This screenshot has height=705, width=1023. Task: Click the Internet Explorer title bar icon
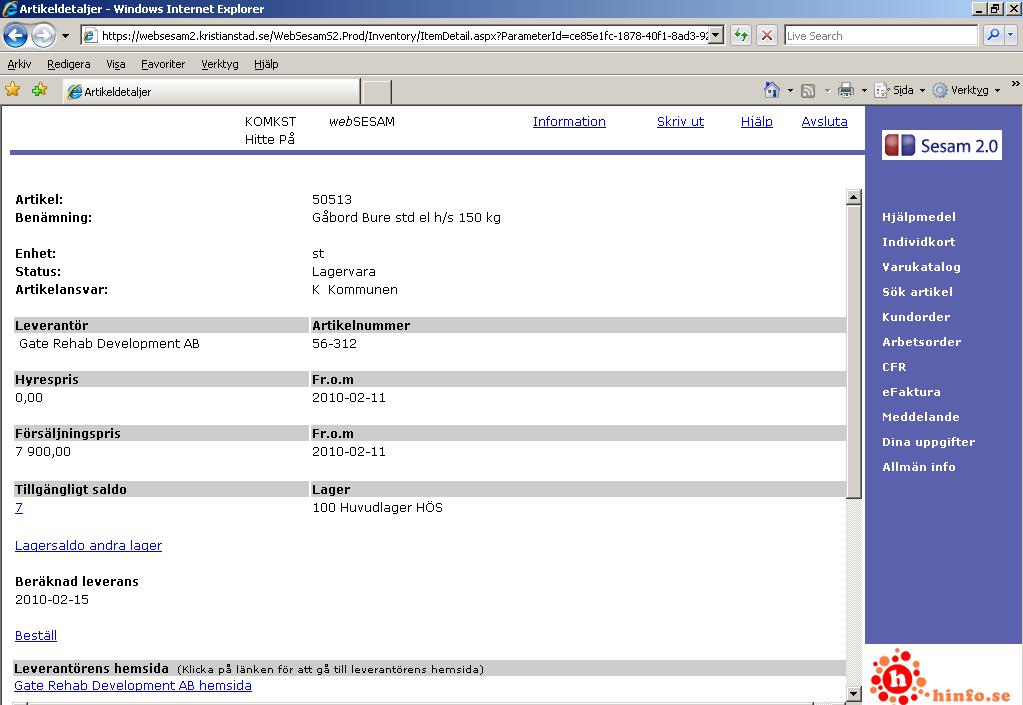[9, 8]
